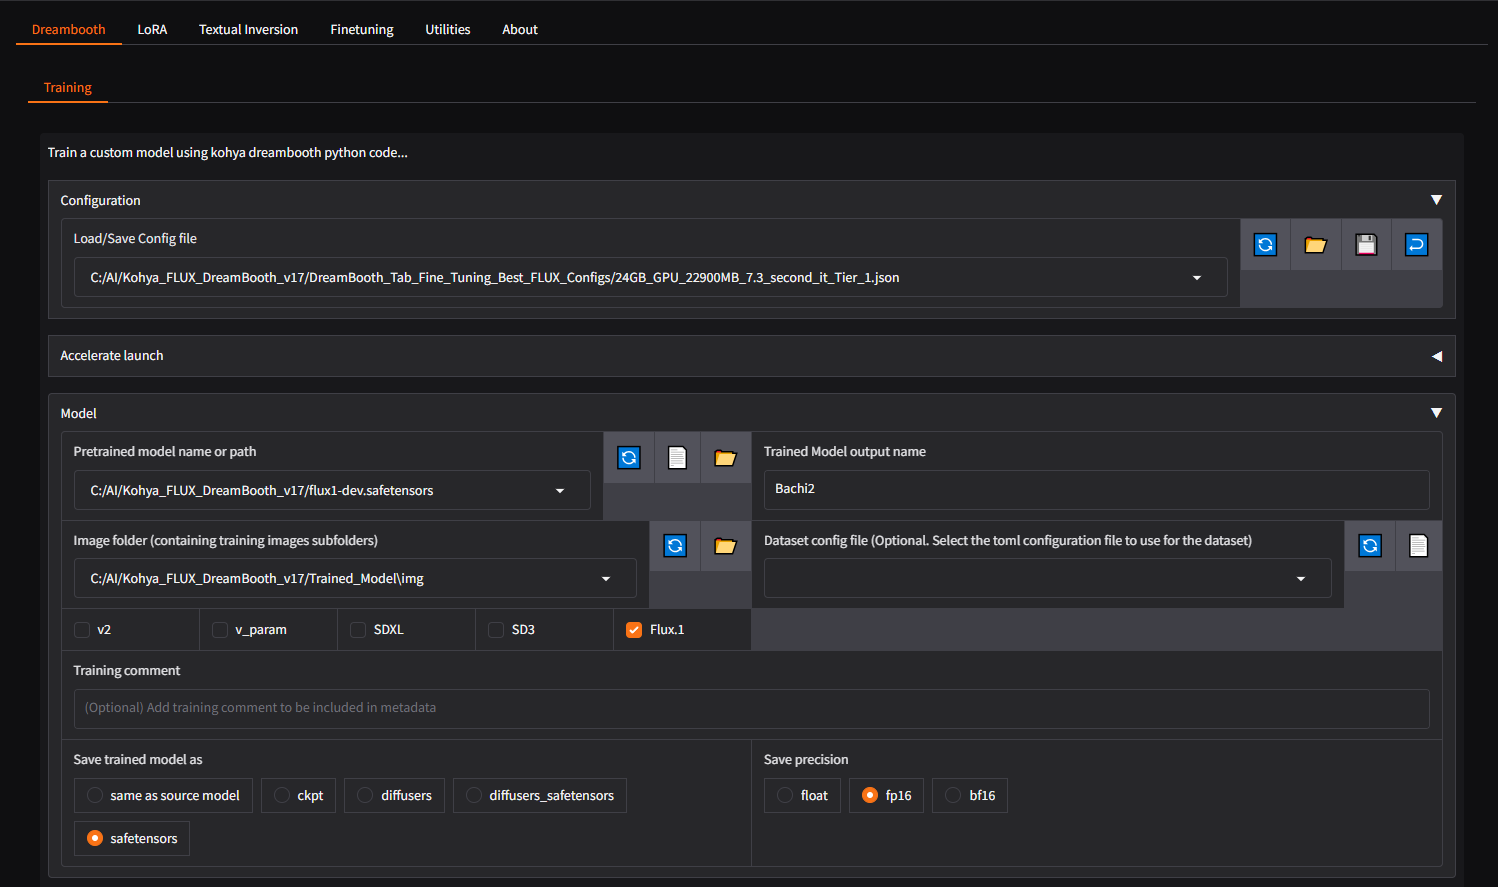Viewport: 1498px width, 887px height.
Task: Choose ckpt as saved model format
Action: pyautogui.click(x=282, y=796)
